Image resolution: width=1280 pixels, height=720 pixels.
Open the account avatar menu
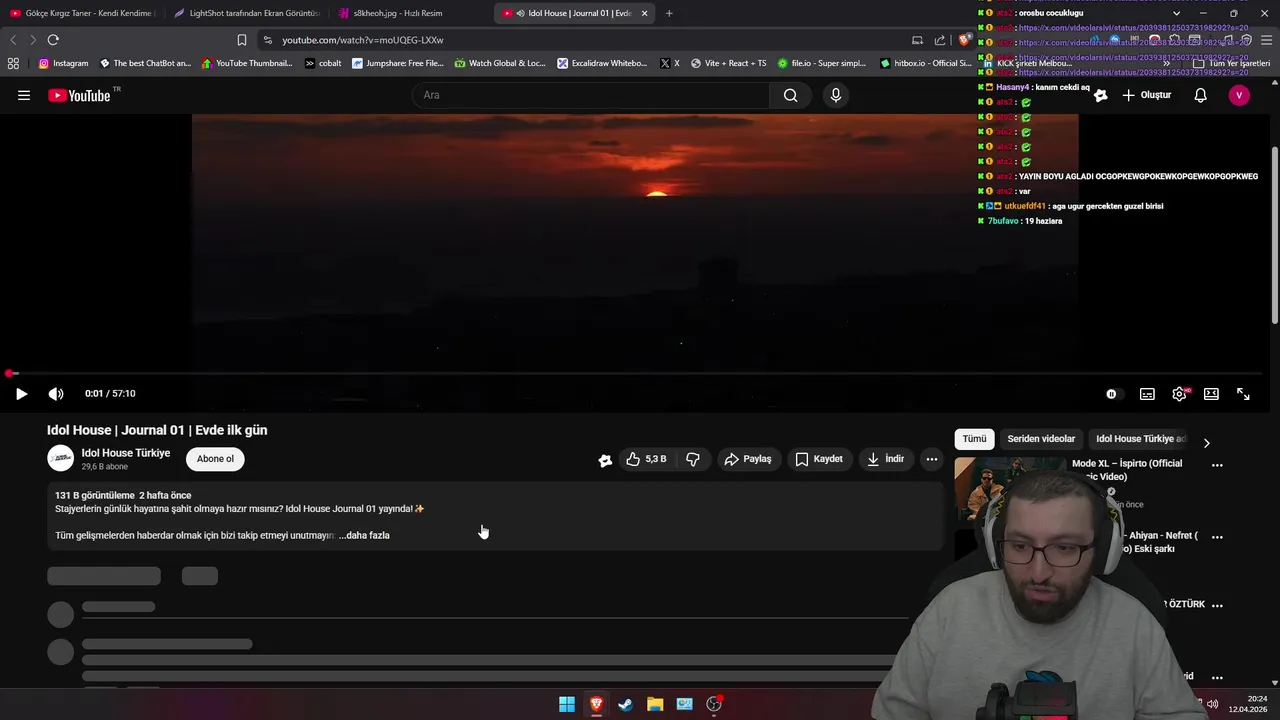(x=1239, y=95)
